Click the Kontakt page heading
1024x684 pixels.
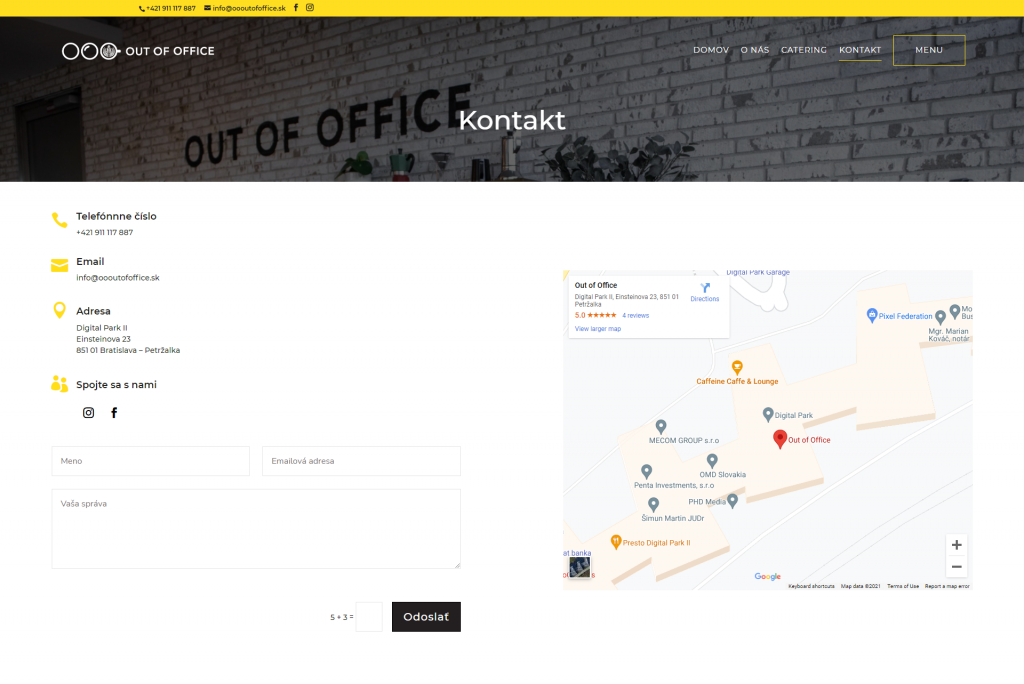pos(512,120)
